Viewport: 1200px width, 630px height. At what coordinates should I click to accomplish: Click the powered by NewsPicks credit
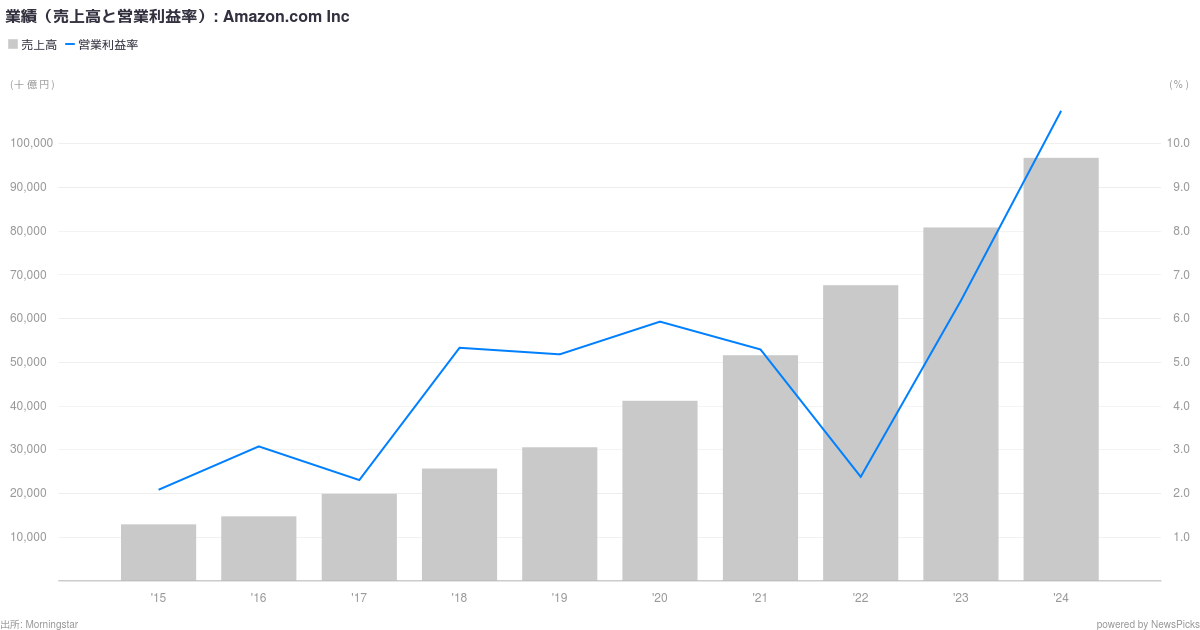click(1146, 624)
